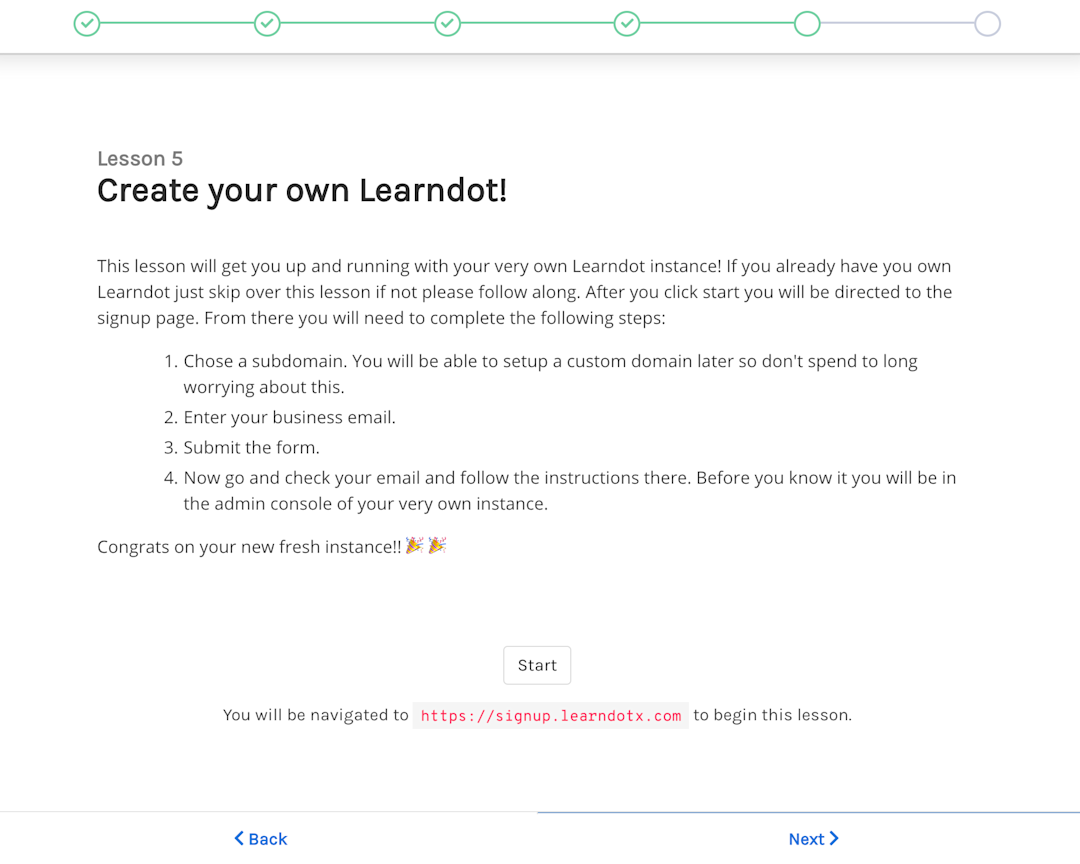Screen dimensions: 1080x864
Task: Click the signup.learndotx.com URL text
Action: pyautogui.click(x=550, y=715)
